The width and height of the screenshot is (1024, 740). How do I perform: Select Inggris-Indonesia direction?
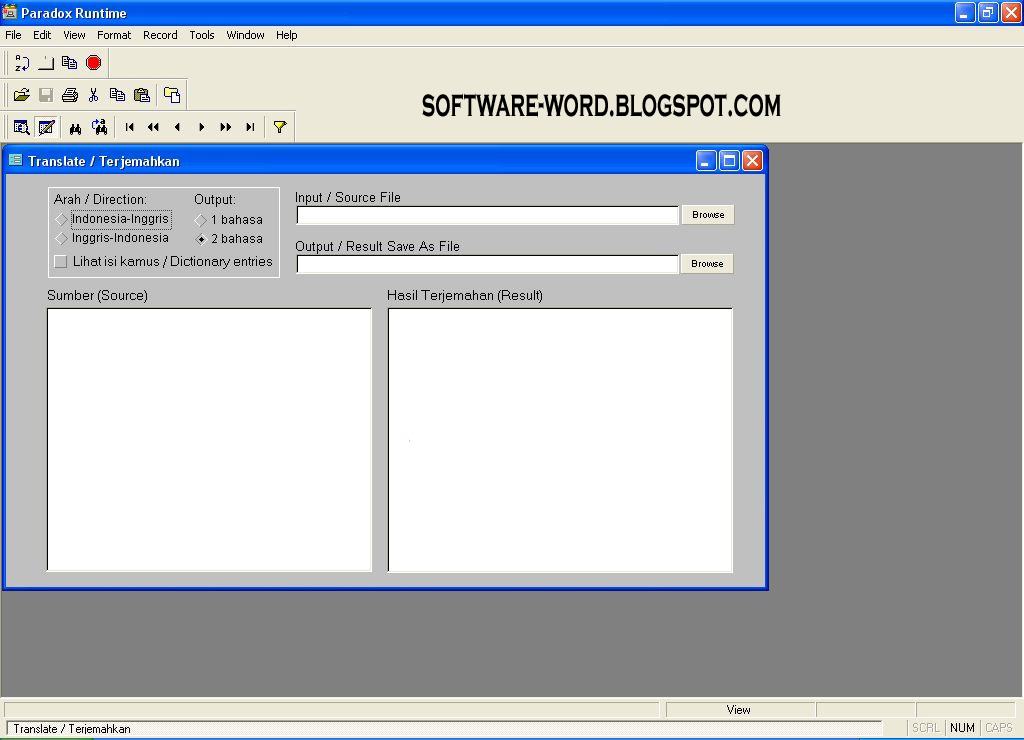click(112, 238)
